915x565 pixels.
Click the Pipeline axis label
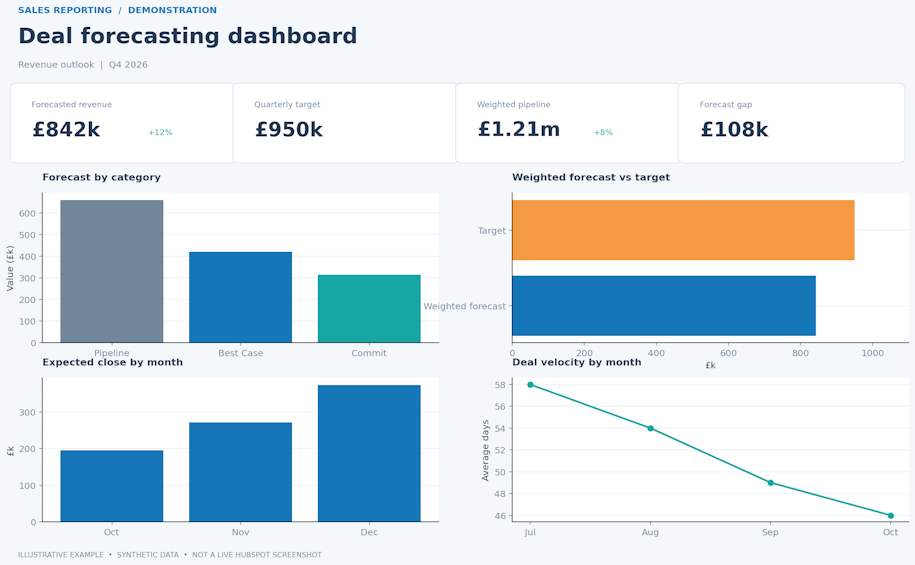click(111, 353)
